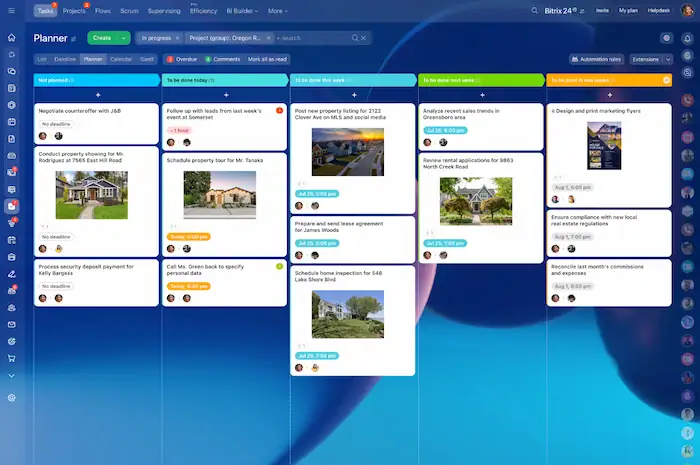Open the Supervising tab

tap(164, 11)
